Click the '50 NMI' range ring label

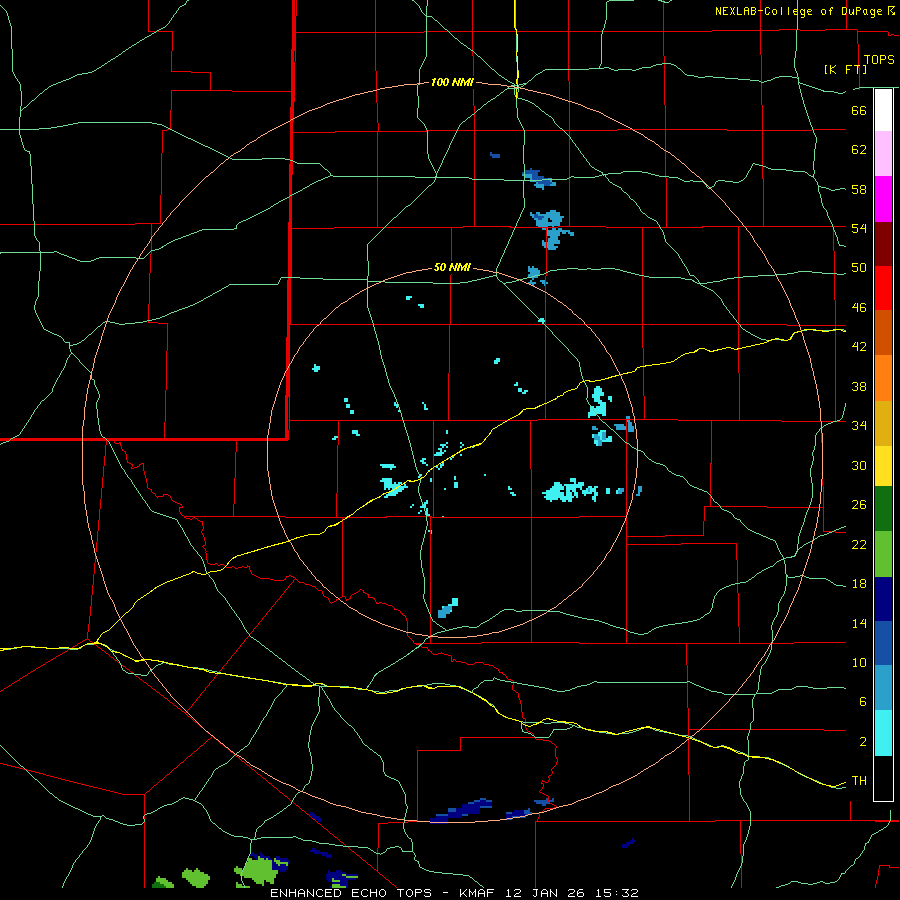click(452, 267)
